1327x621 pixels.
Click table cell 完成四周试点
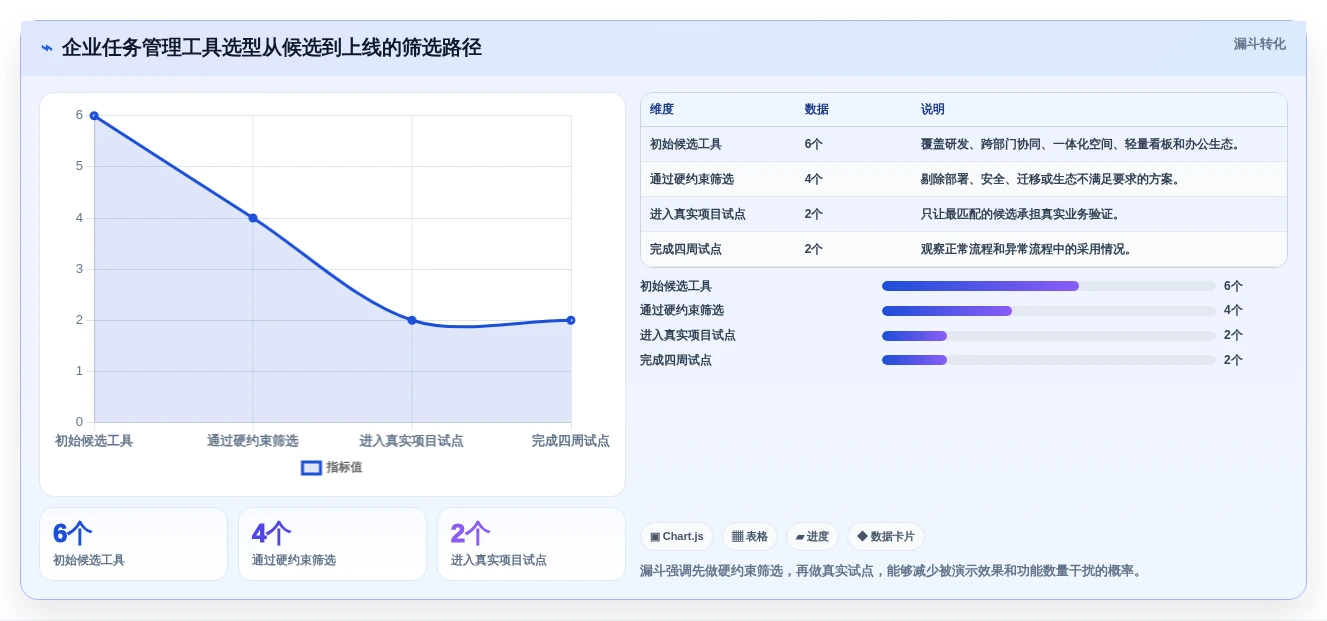[x=686, y=249]
